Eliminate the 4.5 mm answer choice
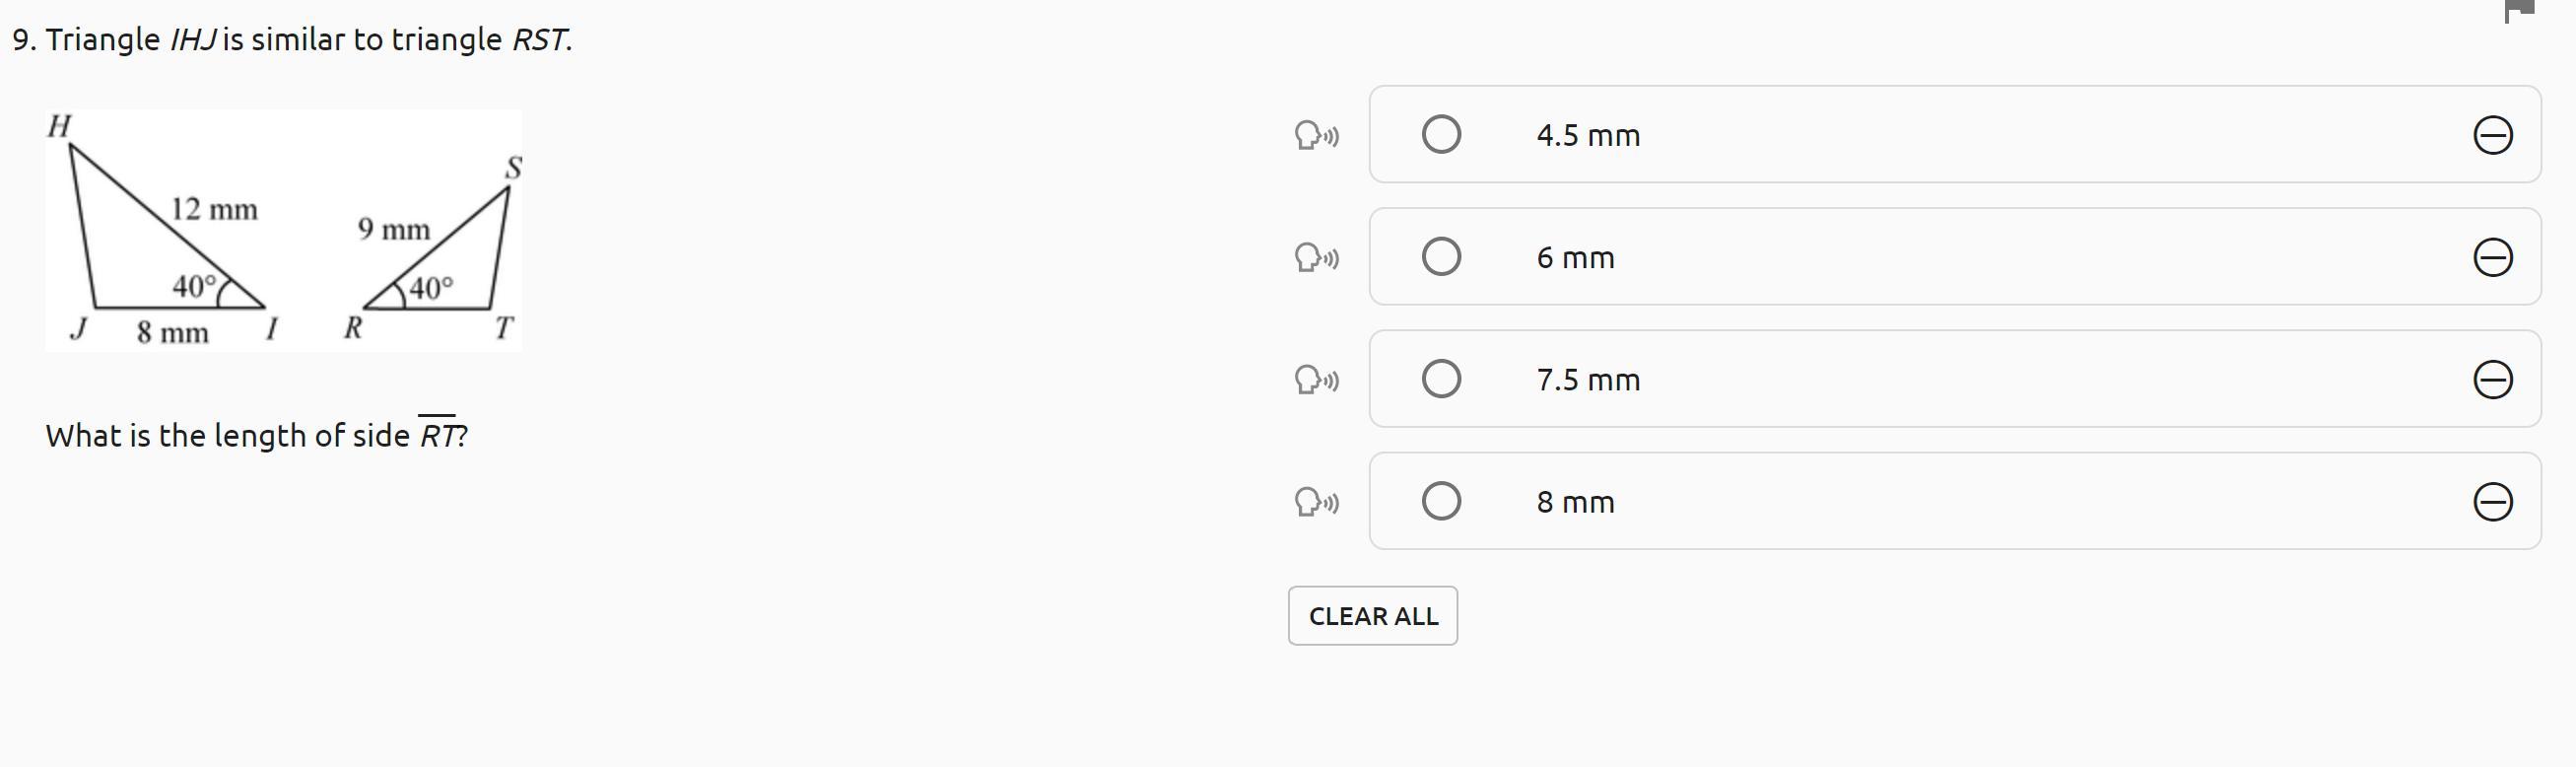Viewport: 2576px width, 767px height. 2492,135
